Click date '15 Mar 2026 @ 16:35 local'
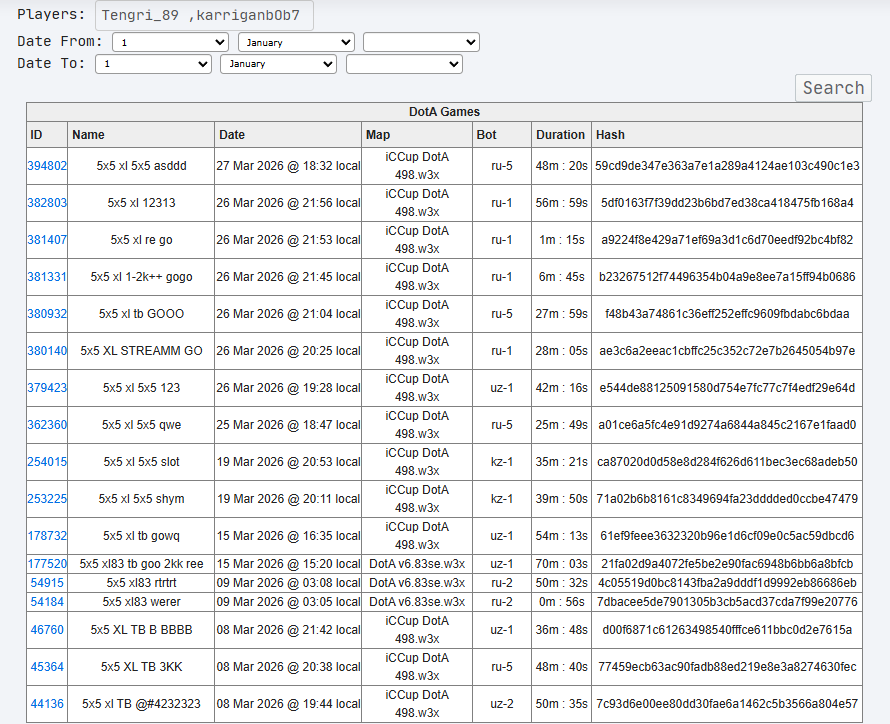This screenshot has width=890, height=724. tap(288, 536)
